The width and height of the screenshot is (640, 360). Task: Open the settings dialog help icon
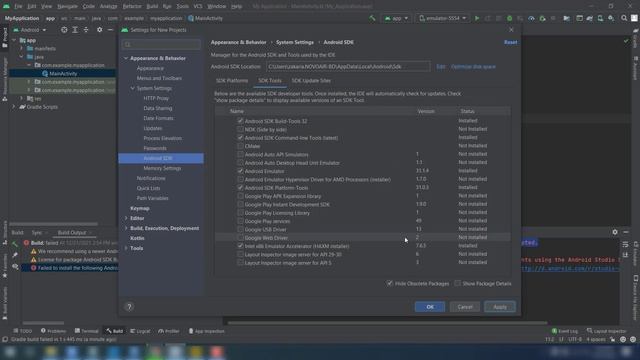tap(129, 307)
